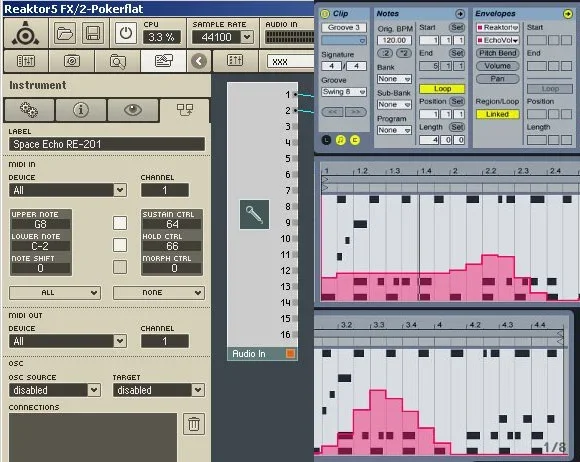Click Set next to Notes Length
580x462 pixels.
457,127
